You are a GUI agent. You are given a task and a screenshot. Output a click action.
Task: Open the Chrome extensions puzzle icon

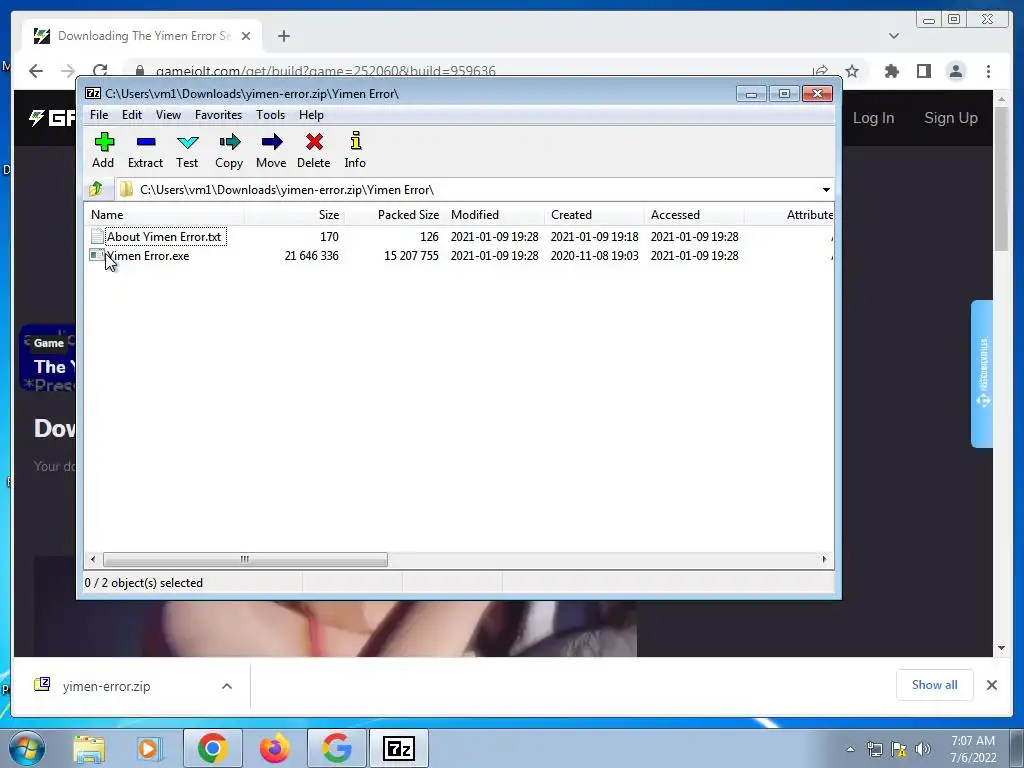(891, 71)
